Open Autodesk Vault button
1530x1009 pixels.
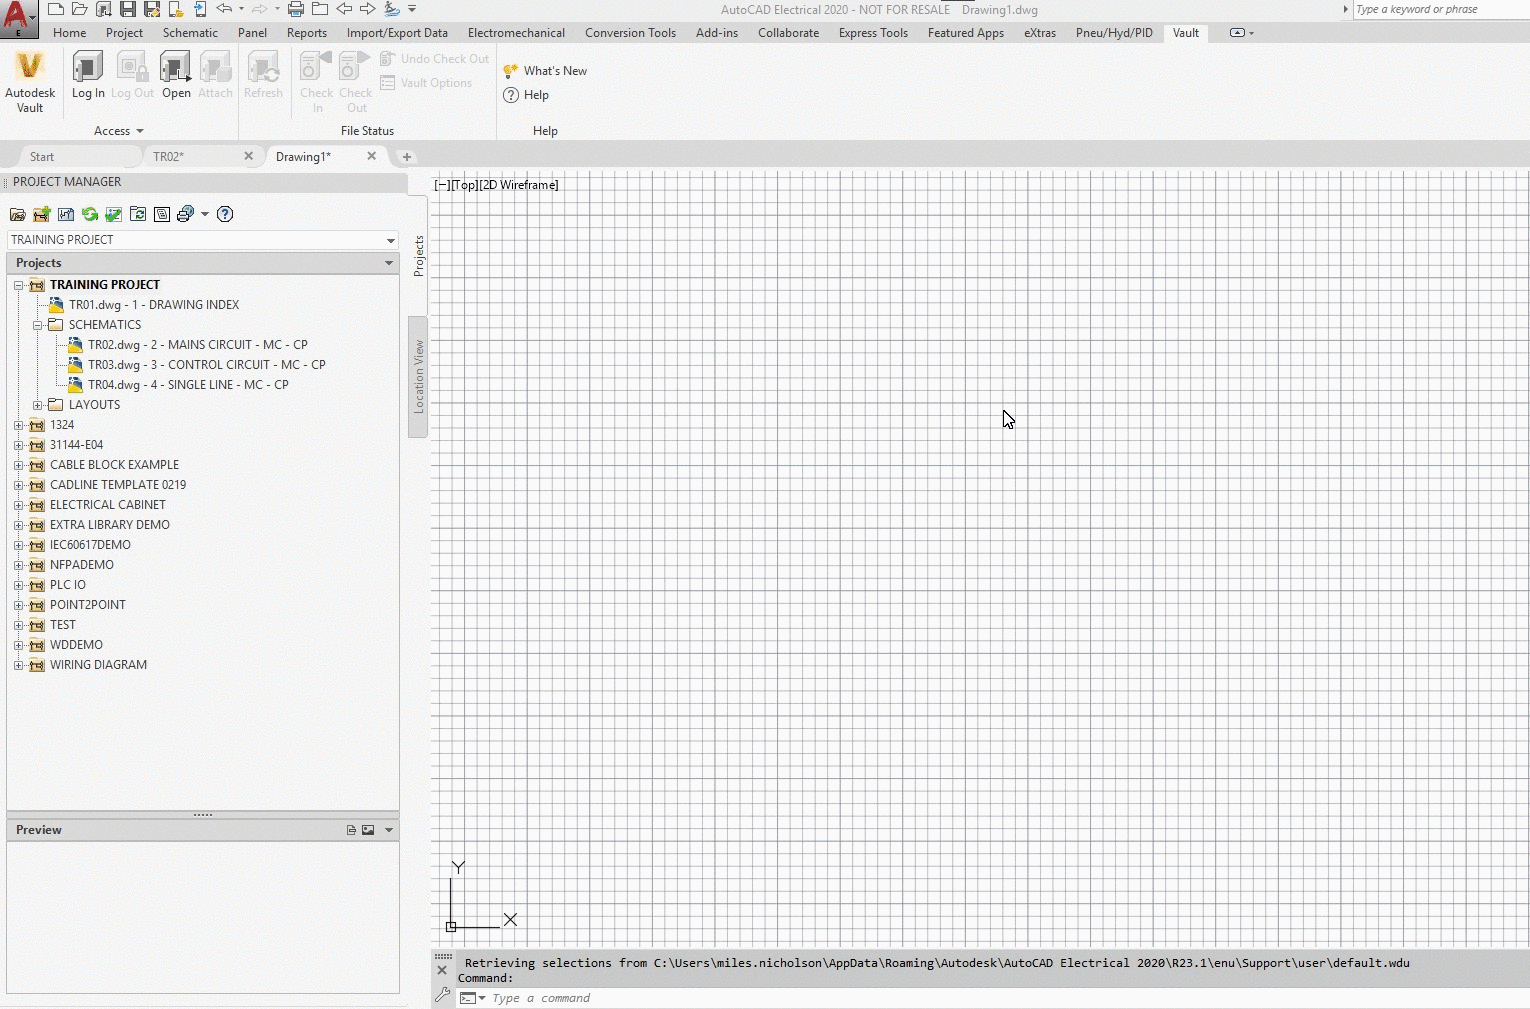click(30, 82)
